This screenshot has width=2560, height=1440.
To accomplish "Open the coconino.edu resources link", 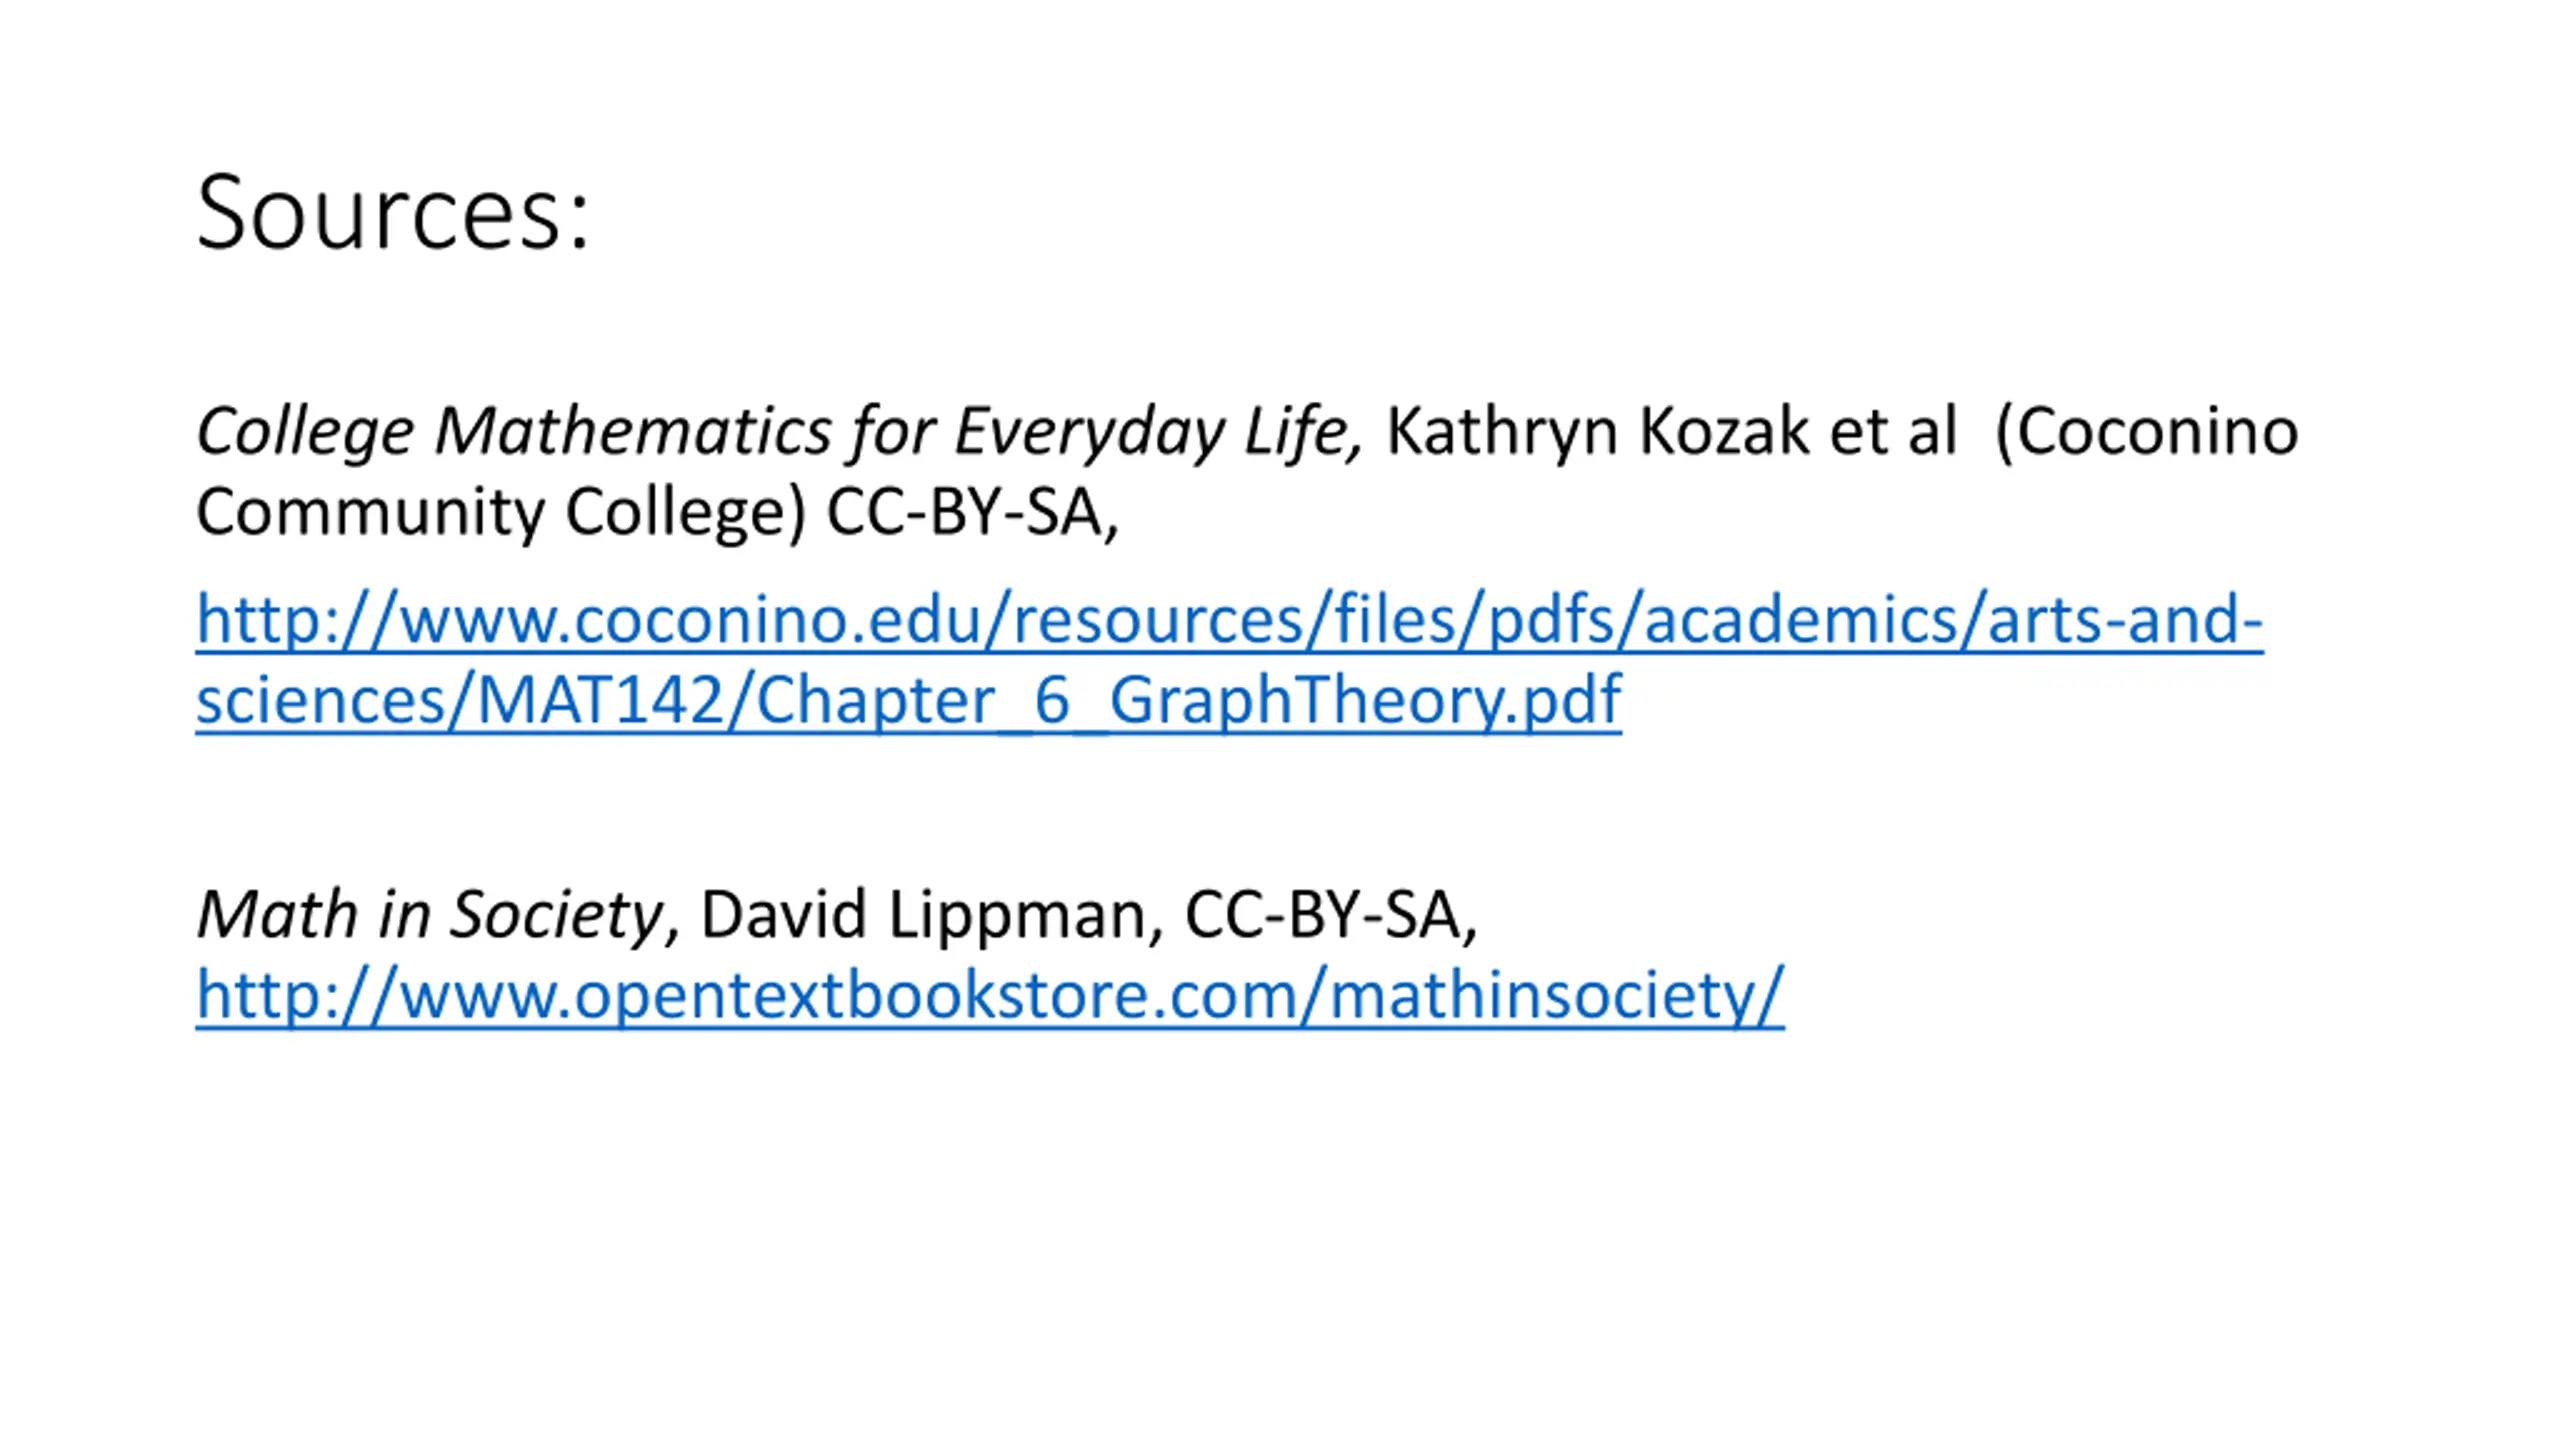I will (1229, 659).
